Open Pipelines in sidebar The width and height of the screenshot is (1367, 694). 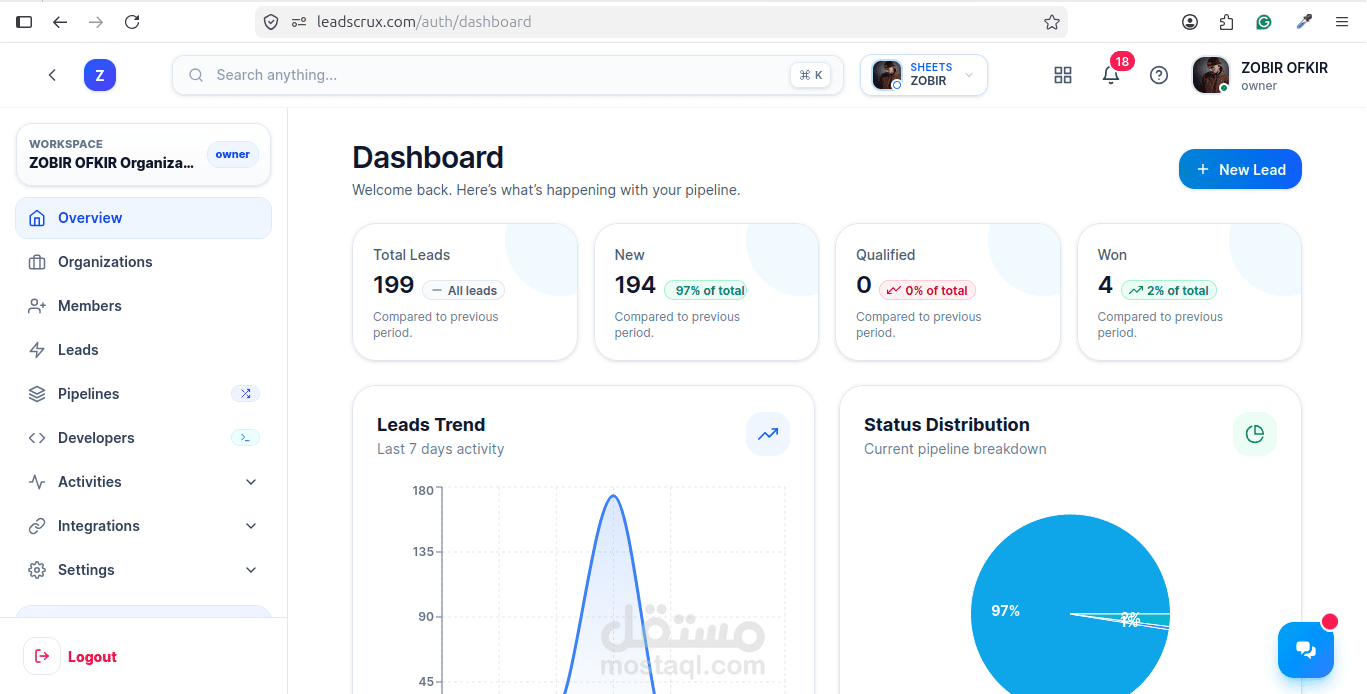(143, 394)
